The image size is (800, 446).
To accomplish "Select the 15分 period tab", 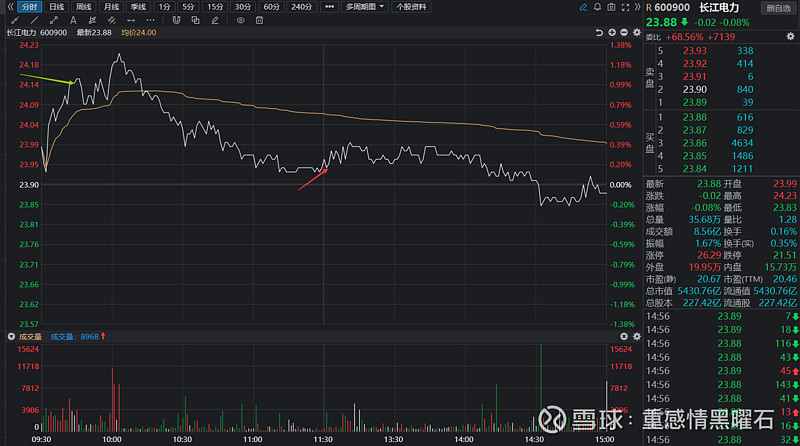I will click(x=215, y=7).
